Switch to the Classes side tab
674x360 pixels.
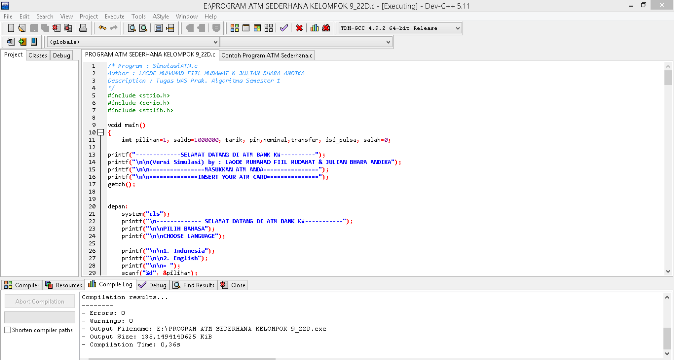coord(38,55)
